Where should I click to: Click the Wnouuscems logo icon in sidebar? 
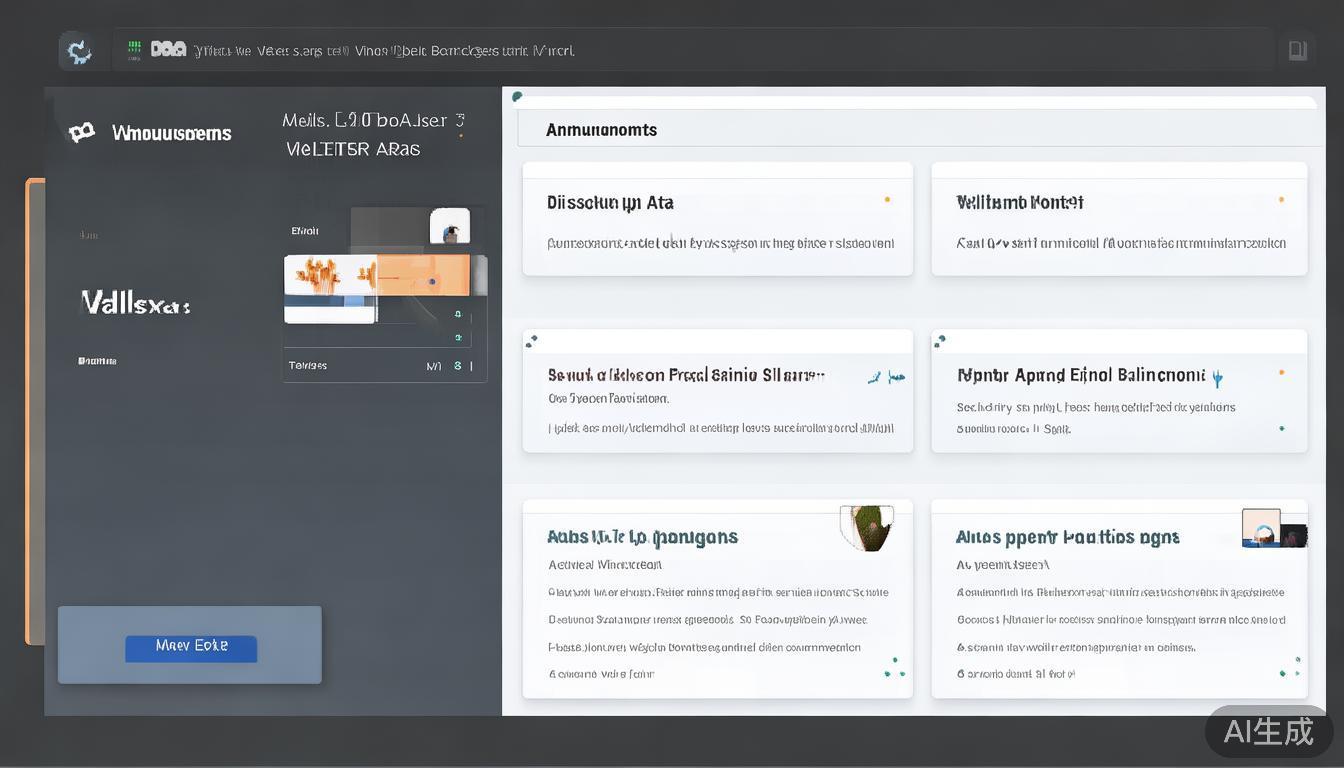tap(81, 132)
